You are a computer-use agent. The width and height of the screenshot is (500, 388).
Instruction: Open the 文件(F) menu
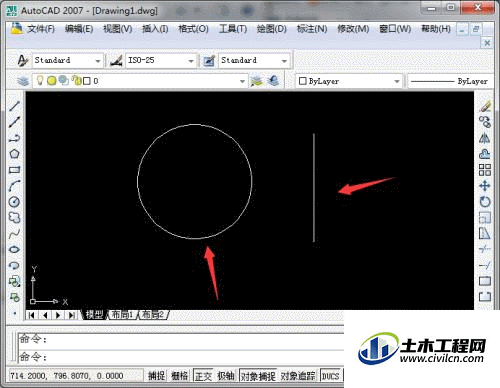pyautogui.click(x=41, y=29)
